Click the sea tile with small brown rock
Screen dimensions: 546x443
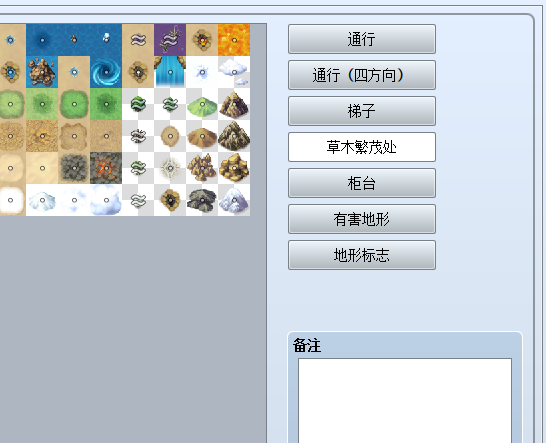(74, 40)
